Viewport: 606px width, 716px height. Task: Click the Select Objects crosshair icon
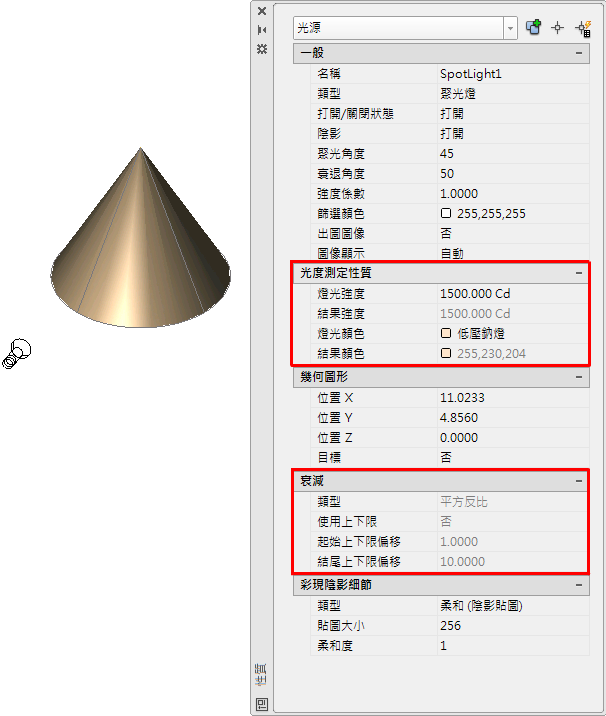point(558,28)
